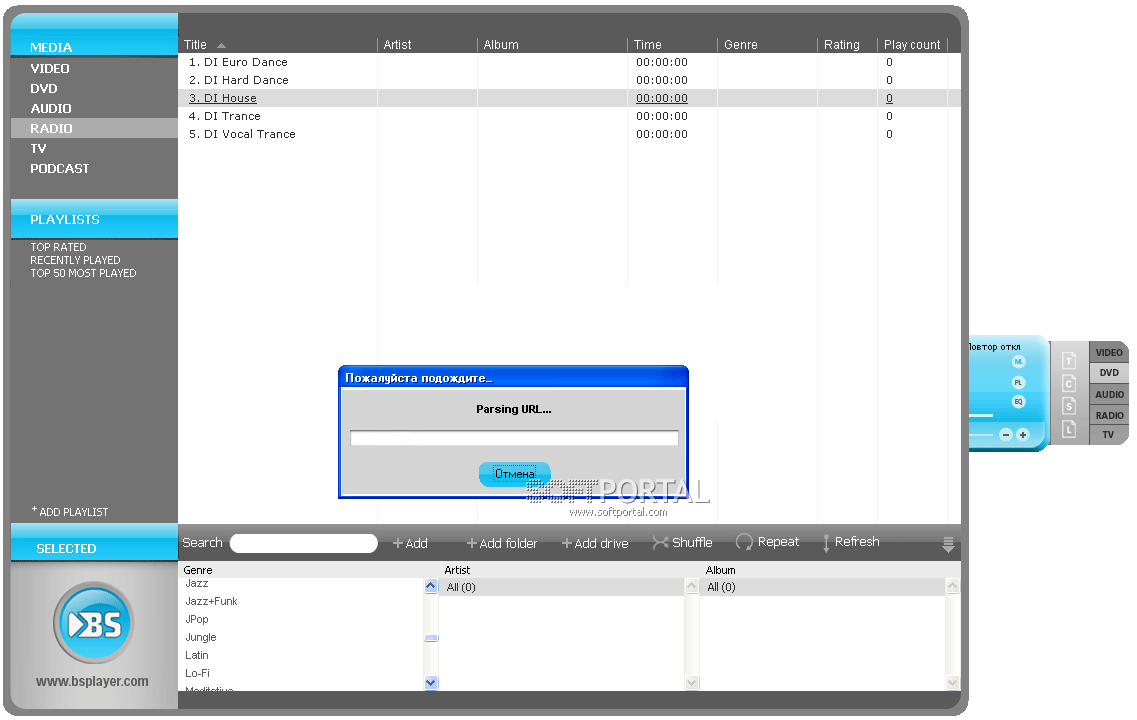1137x720 pixels.
Task: Select Latin genre
Action: [x=197, y=655]
